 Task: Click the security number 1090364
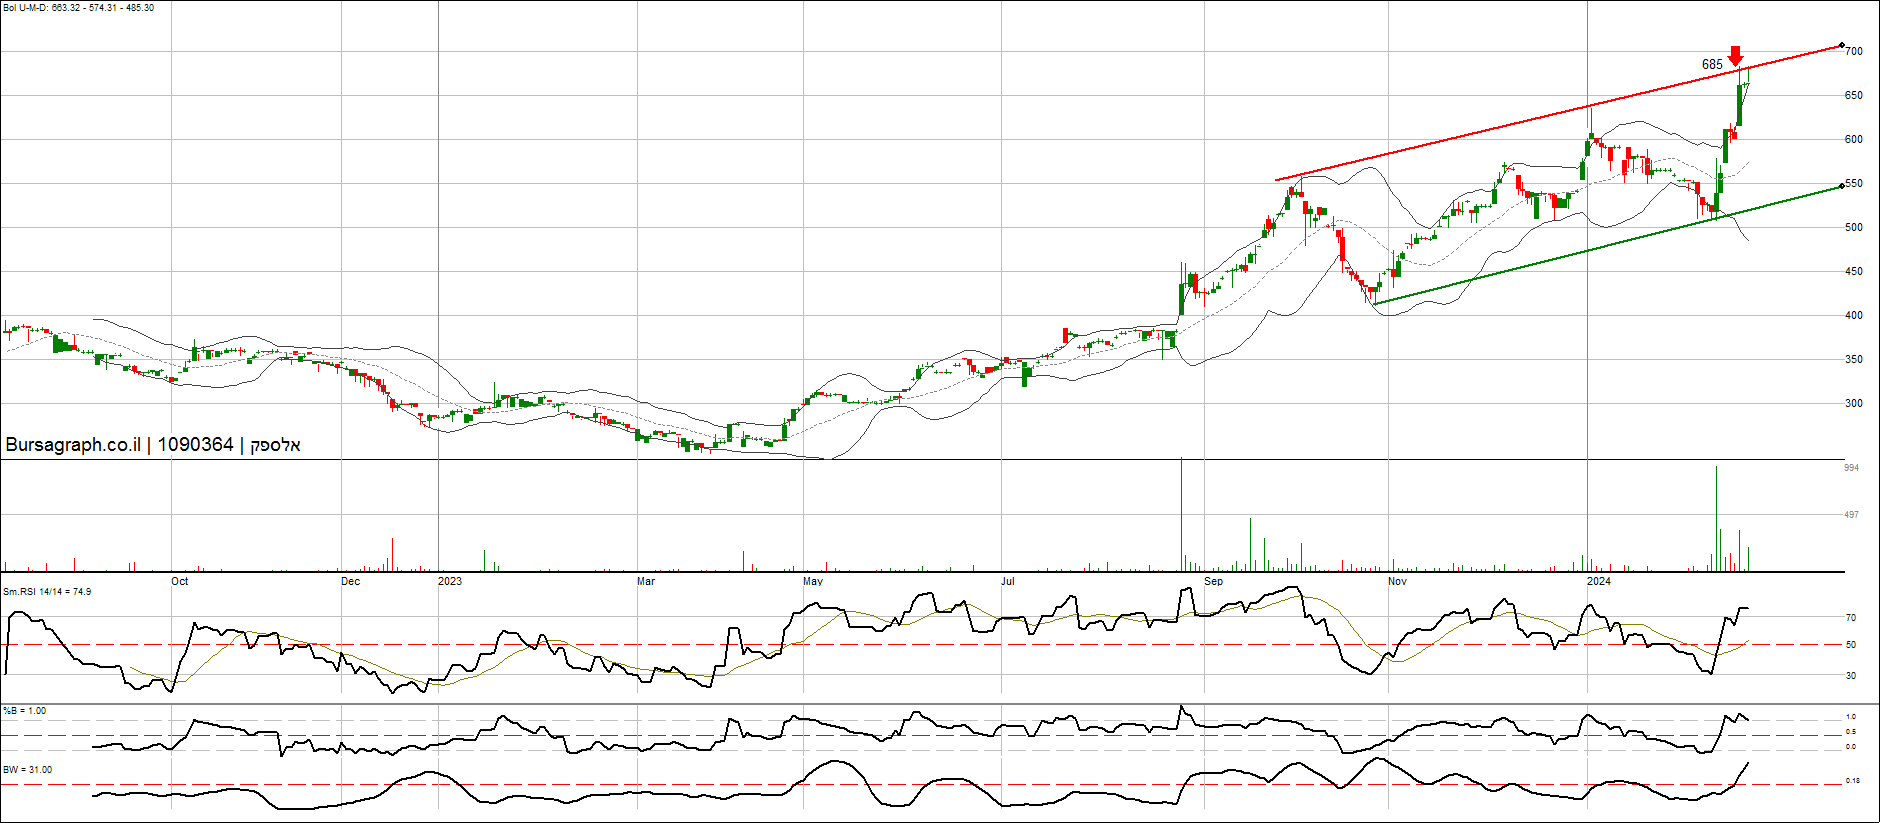[x=195, y=445]
